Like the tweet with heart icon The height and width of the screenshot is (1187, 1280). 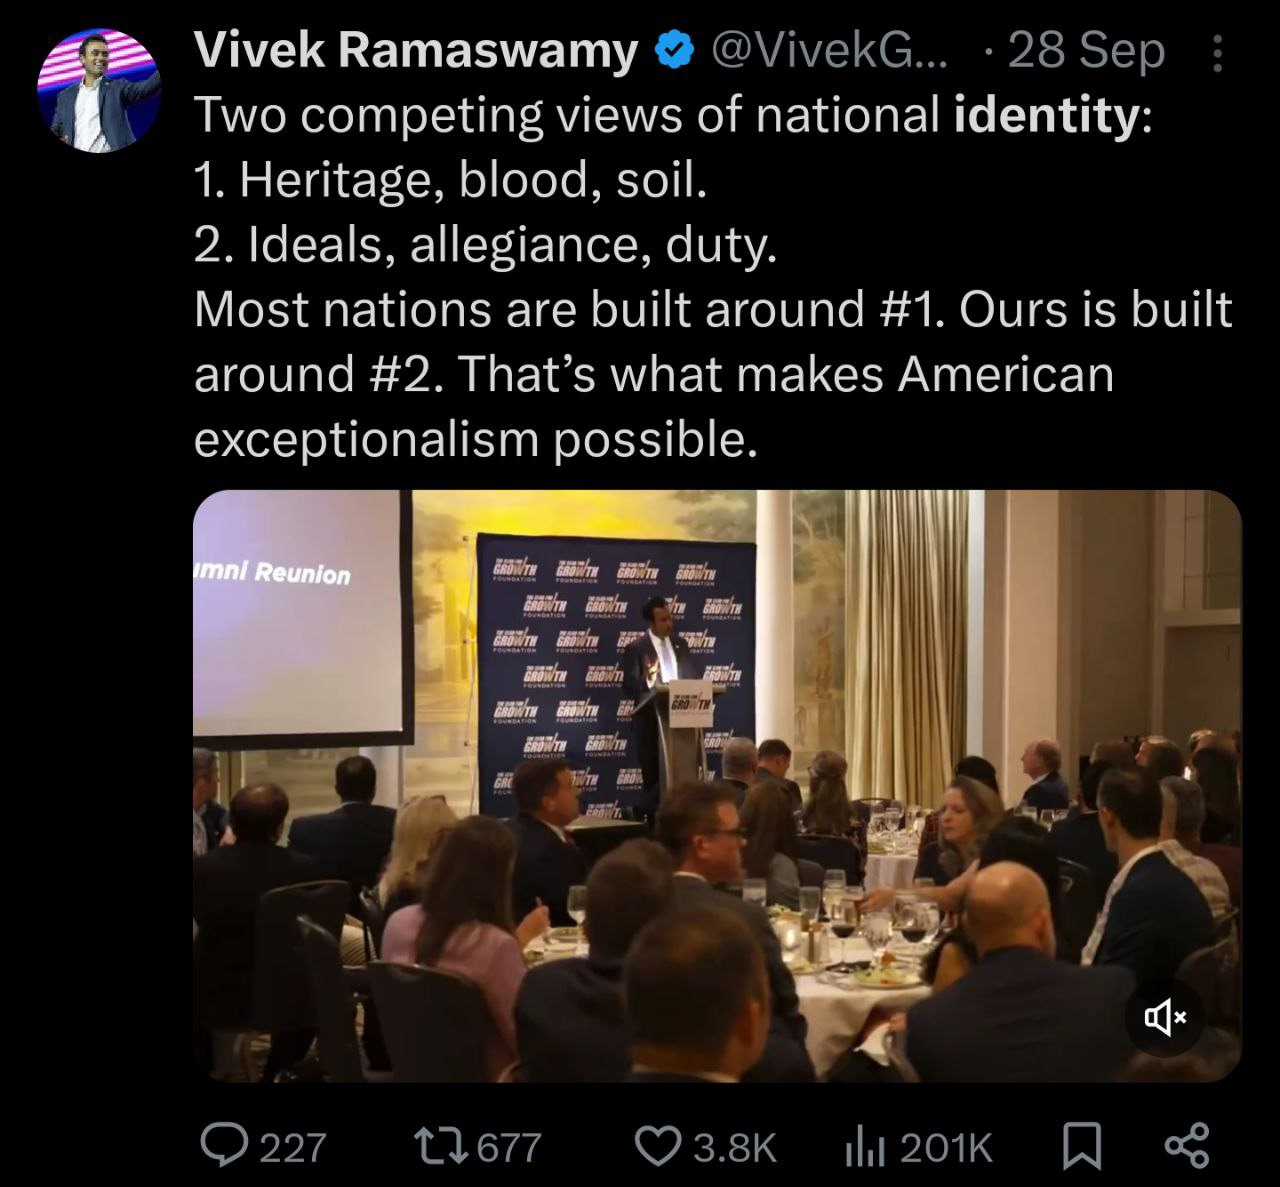tap(659, 1146)
